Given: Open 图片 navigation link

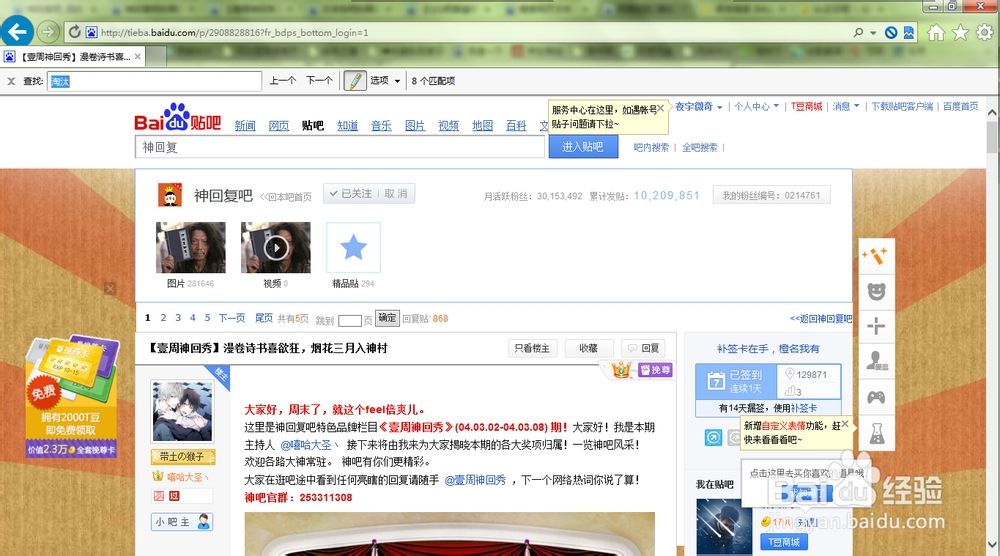Looking at the screenshot, I should point(415,126).
